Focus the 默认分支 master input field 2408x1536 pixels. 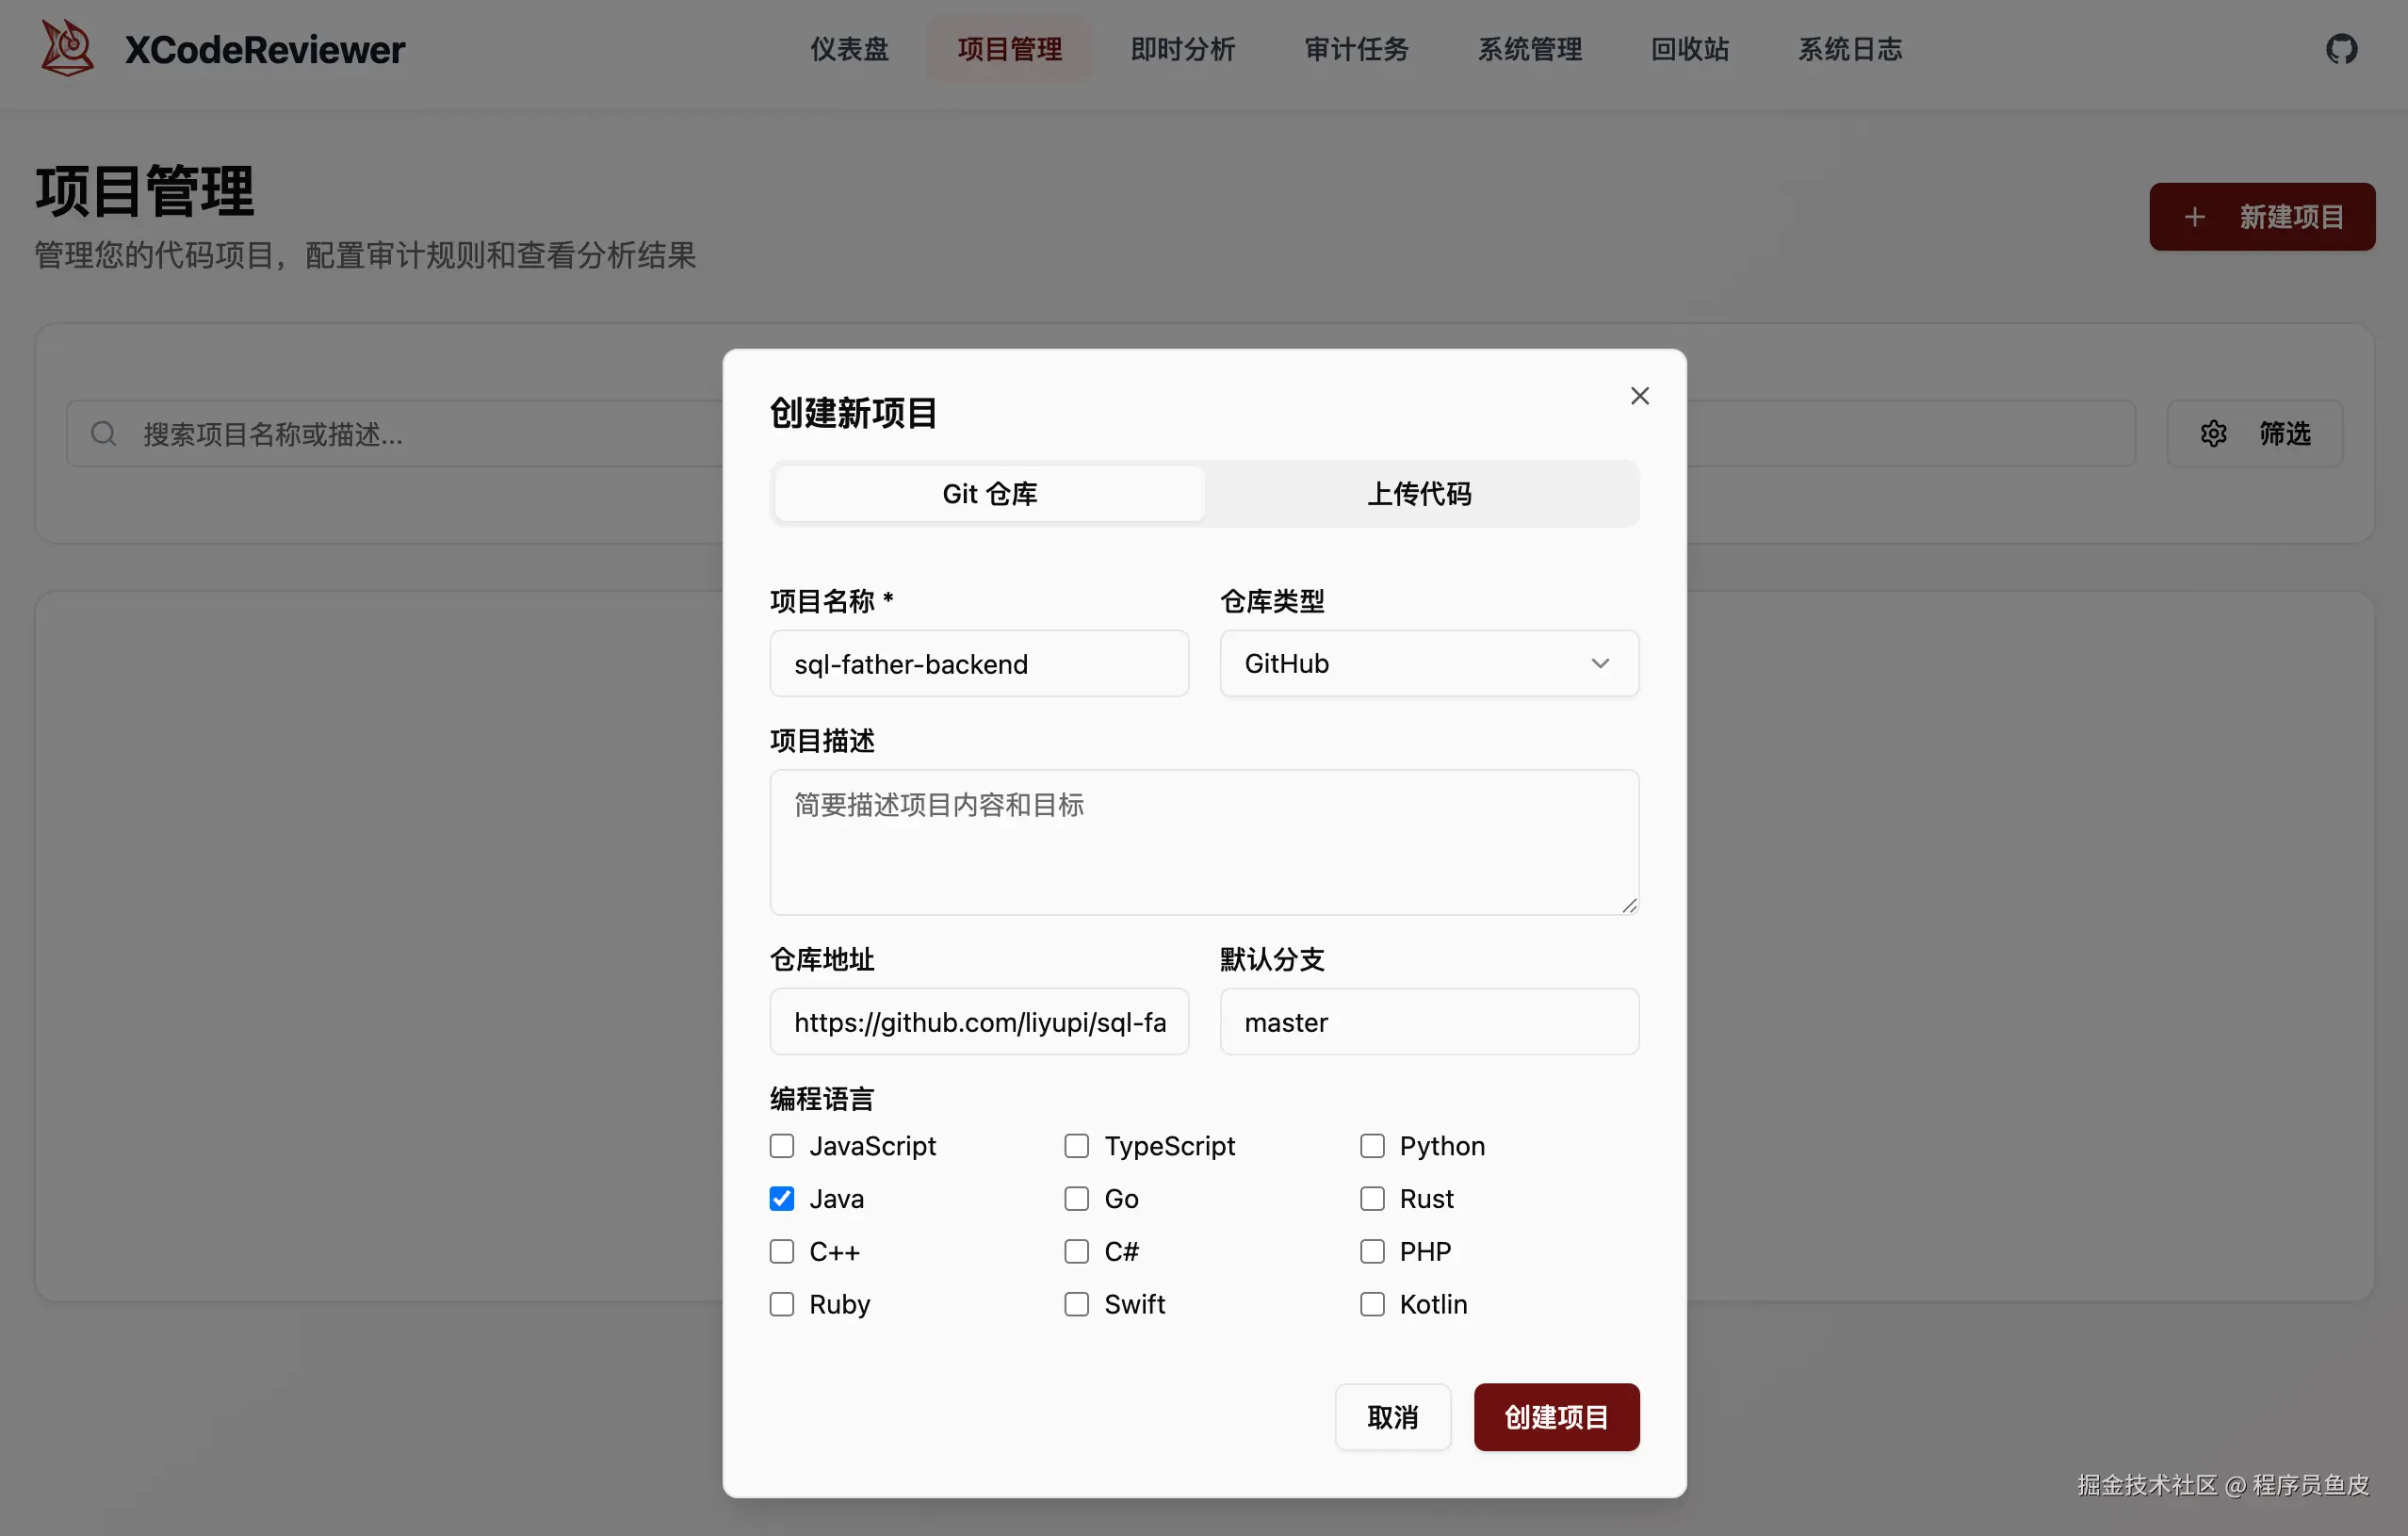click(1428, 1021)
